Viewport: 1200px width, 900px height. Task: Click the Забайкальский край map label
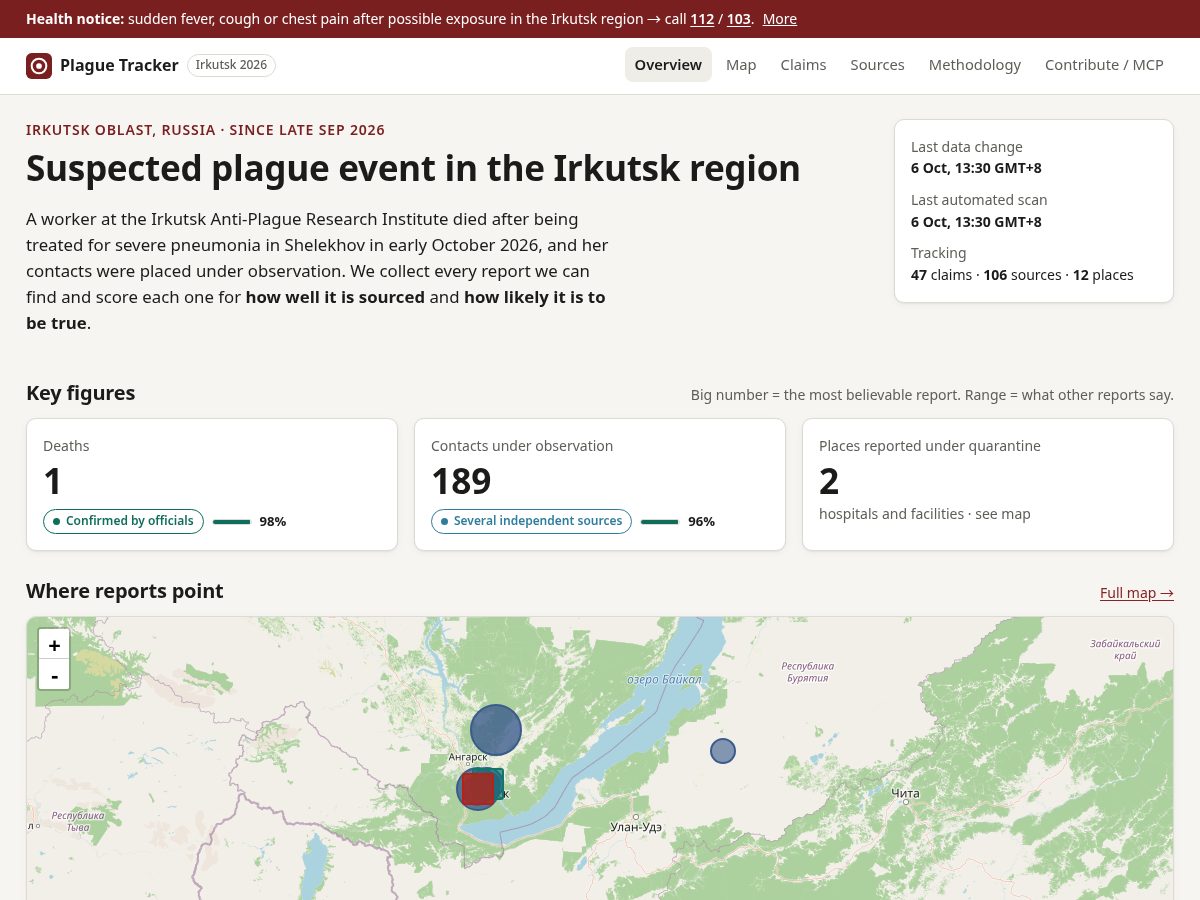[x=1125, y=650]
